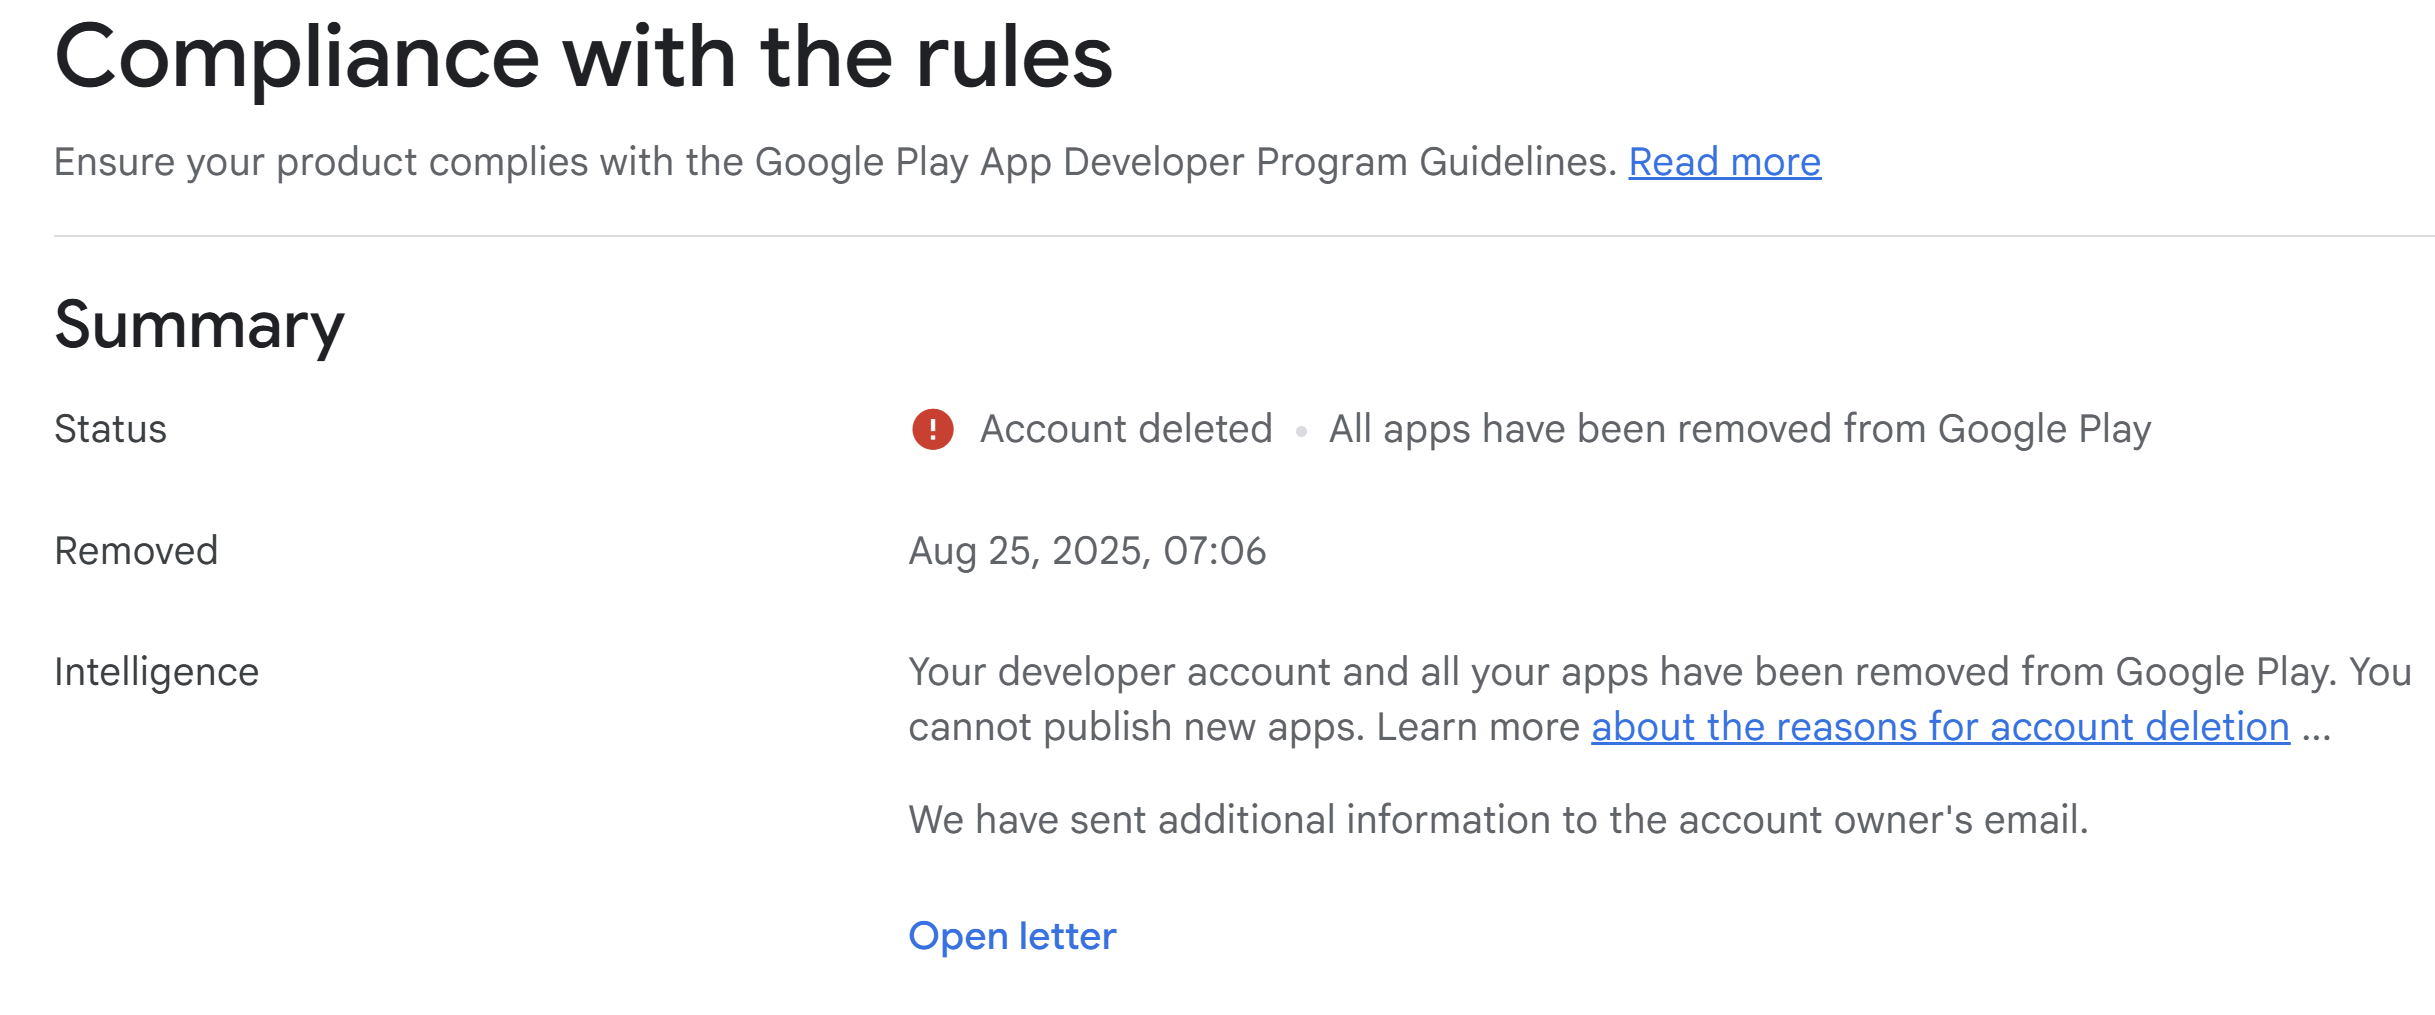This screenshot has height=1015, width=2435.
Task: Click the Intelligence row label
Action: 156,672
